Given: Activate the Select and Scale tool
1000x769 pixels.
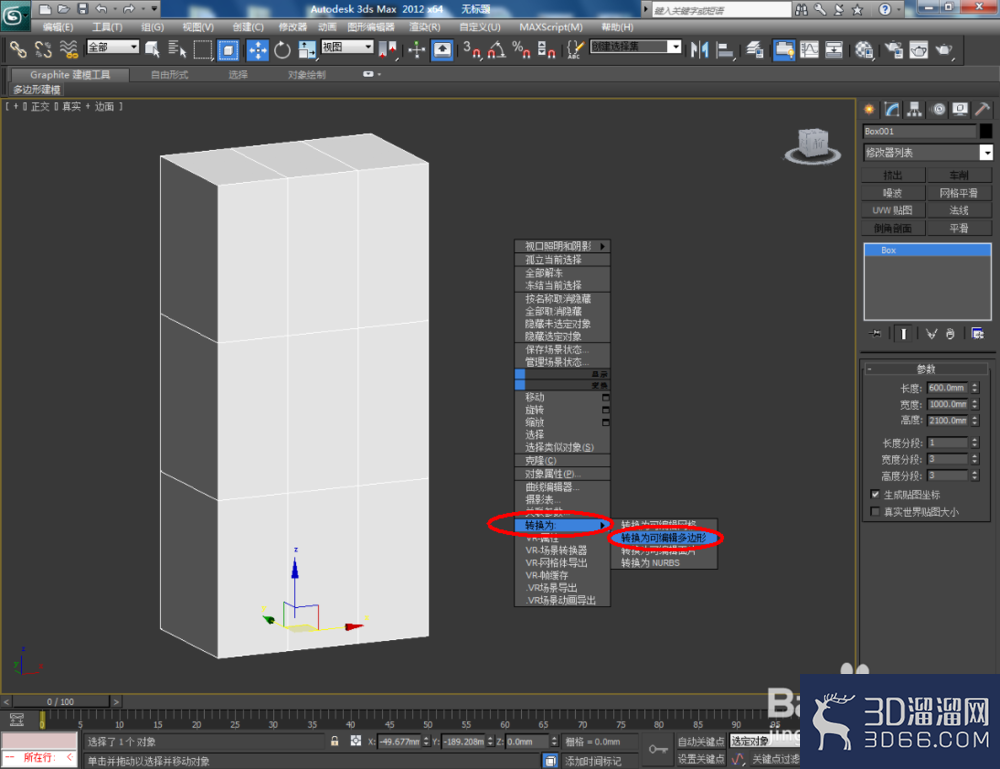Looking at the screenshot, I should pyautogui.click(x=307, y=49).
